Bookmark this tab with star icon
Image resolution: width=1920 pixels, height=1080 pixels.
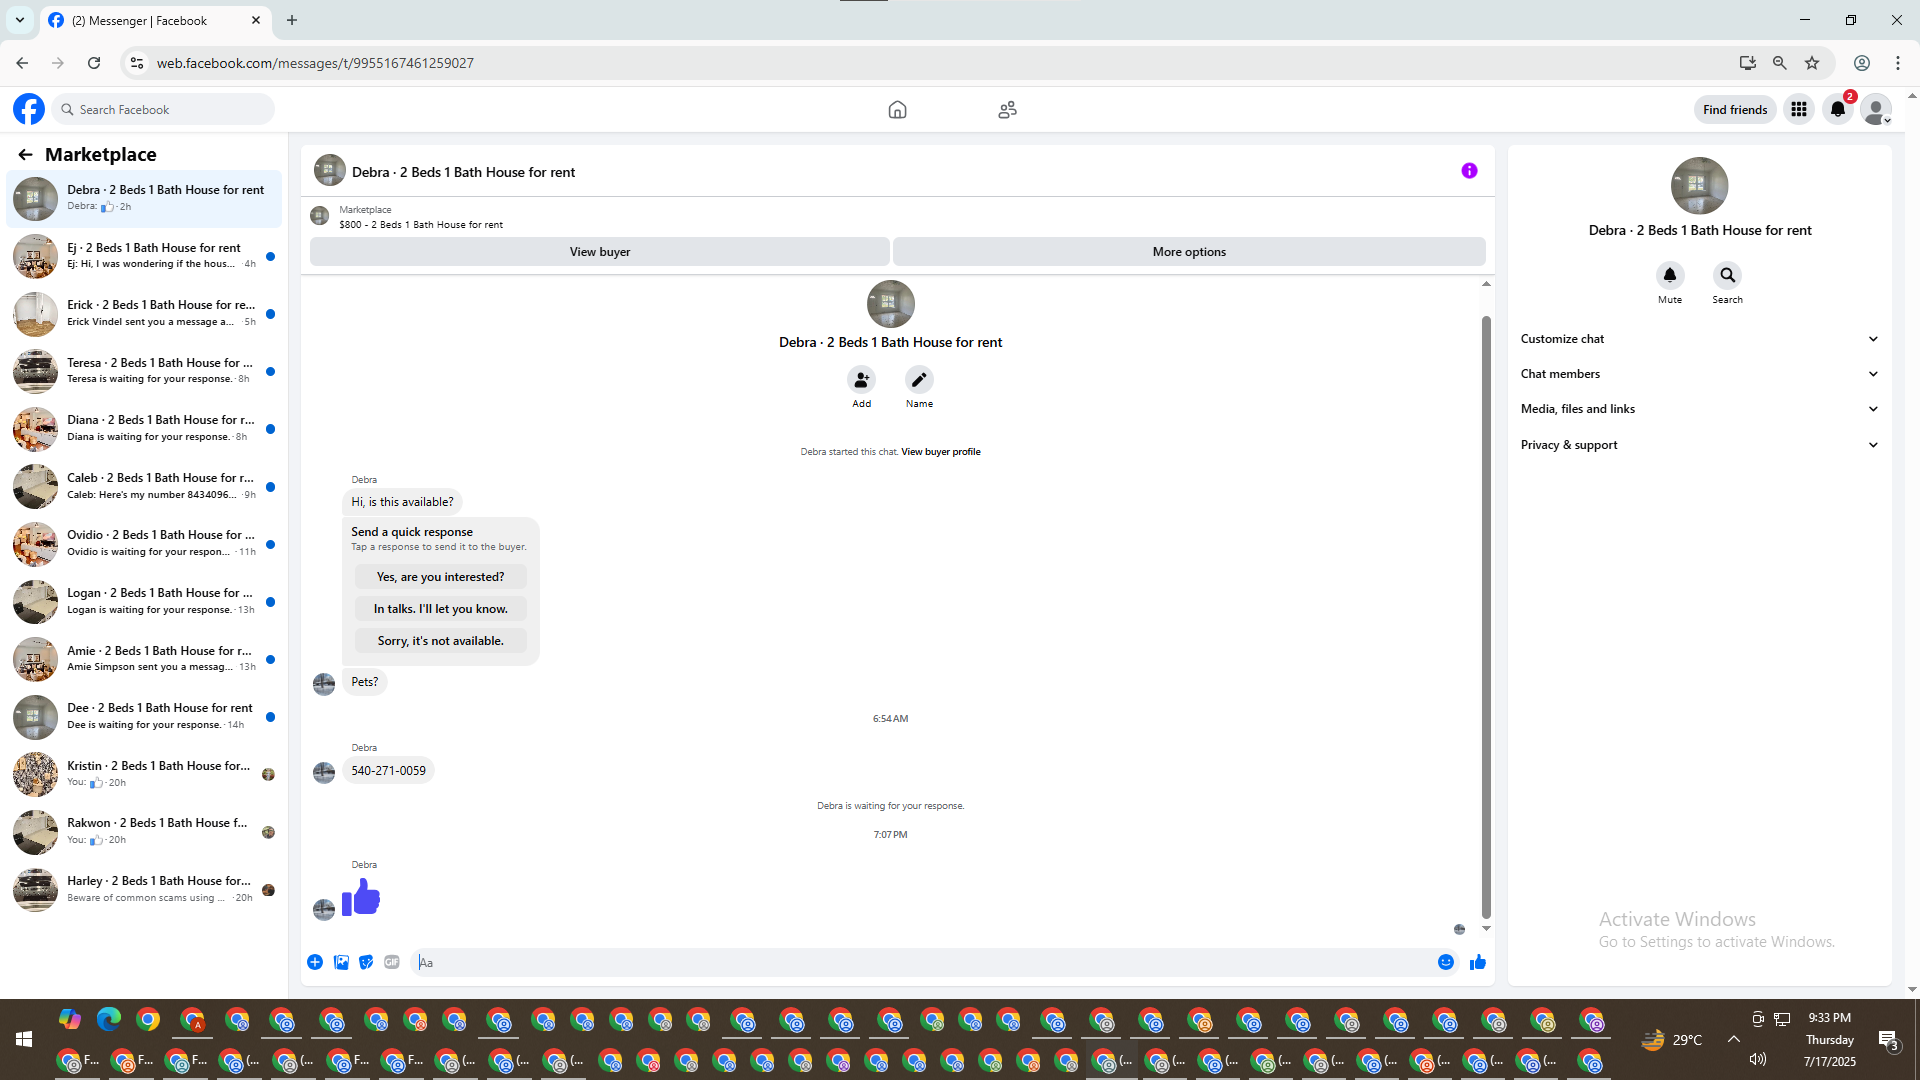pos(1812,63)
